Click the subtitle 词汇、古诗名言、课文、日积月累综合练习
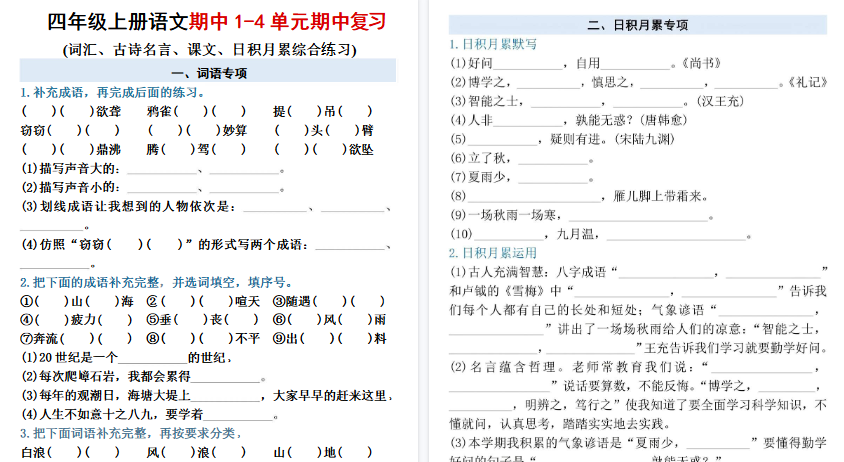Viewport: 844px width, 462px height. pyautogui.click(x=210, y=50)
